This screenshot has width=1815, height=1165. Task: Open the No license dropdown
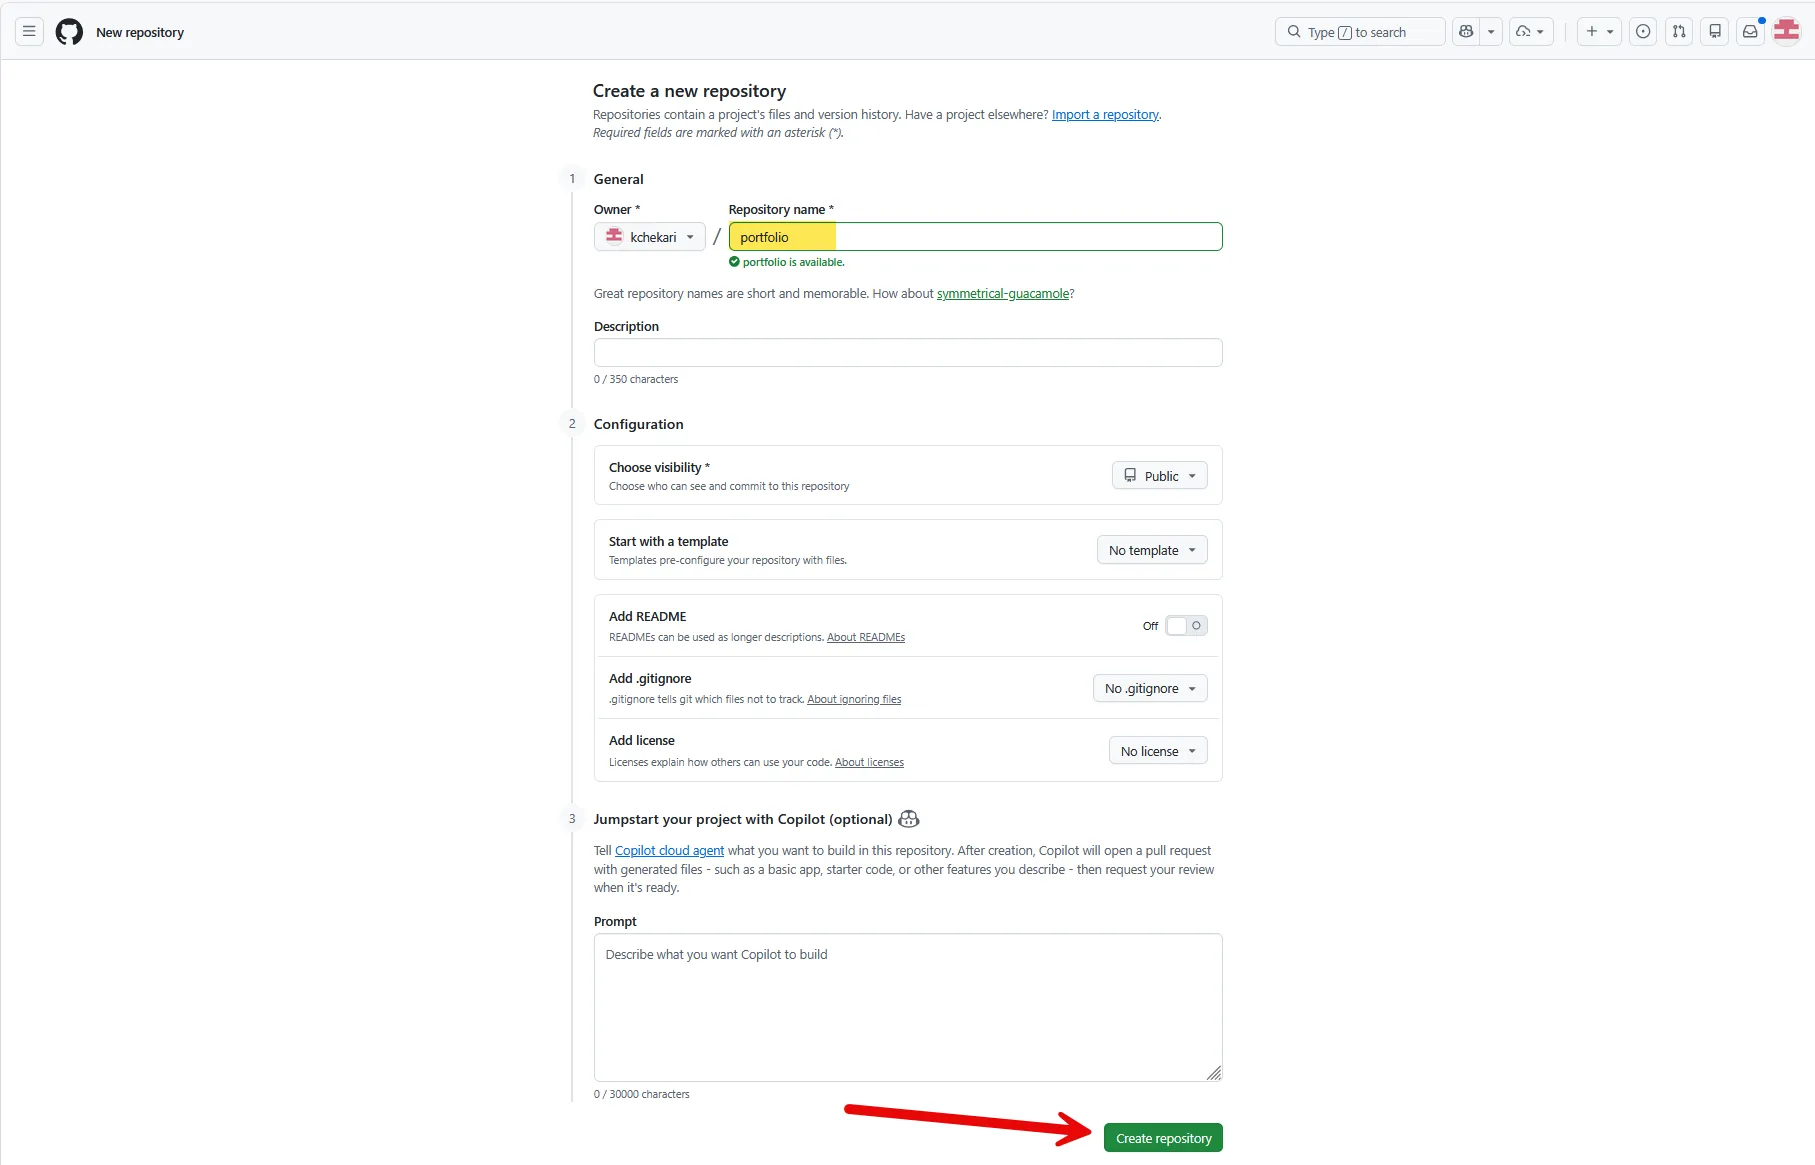1158,751
